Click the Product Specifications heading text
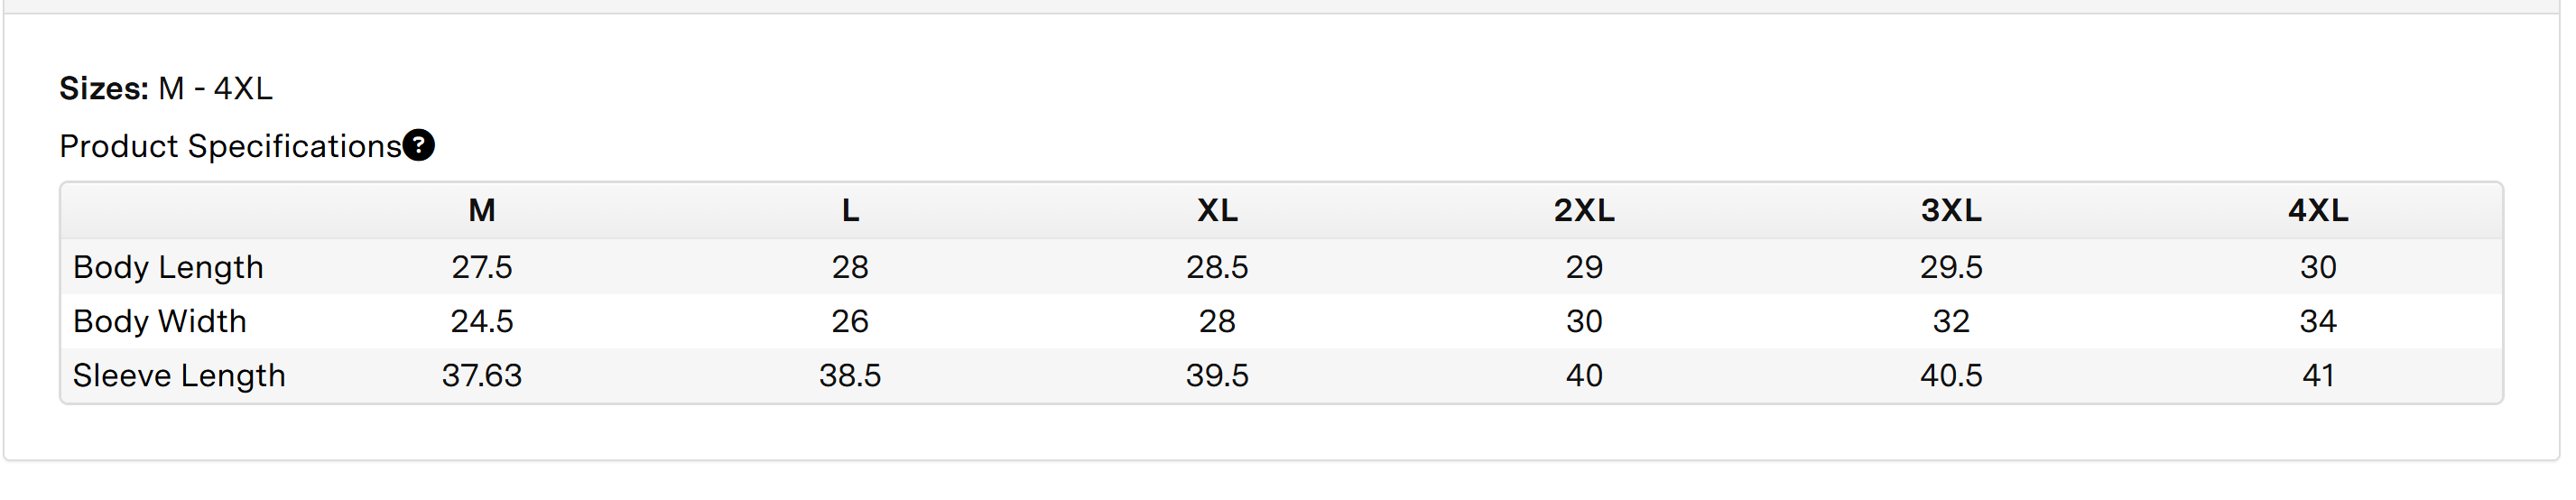 click(x=230, y=146)
